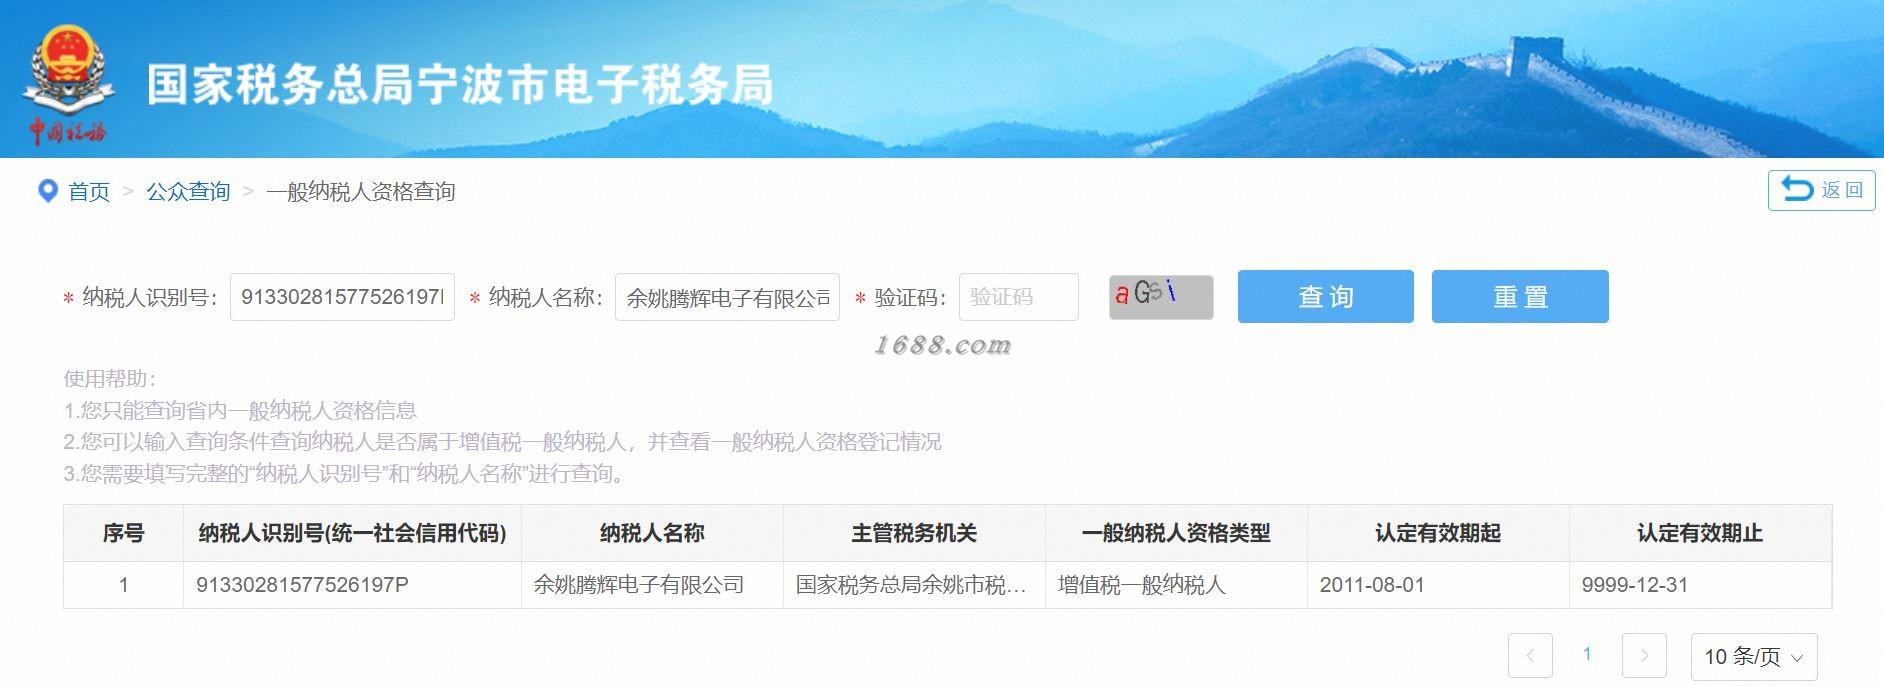Click the 认定有效期起 column header
The width and height of the screenshot is (1884, 686).
[1438, 533]
